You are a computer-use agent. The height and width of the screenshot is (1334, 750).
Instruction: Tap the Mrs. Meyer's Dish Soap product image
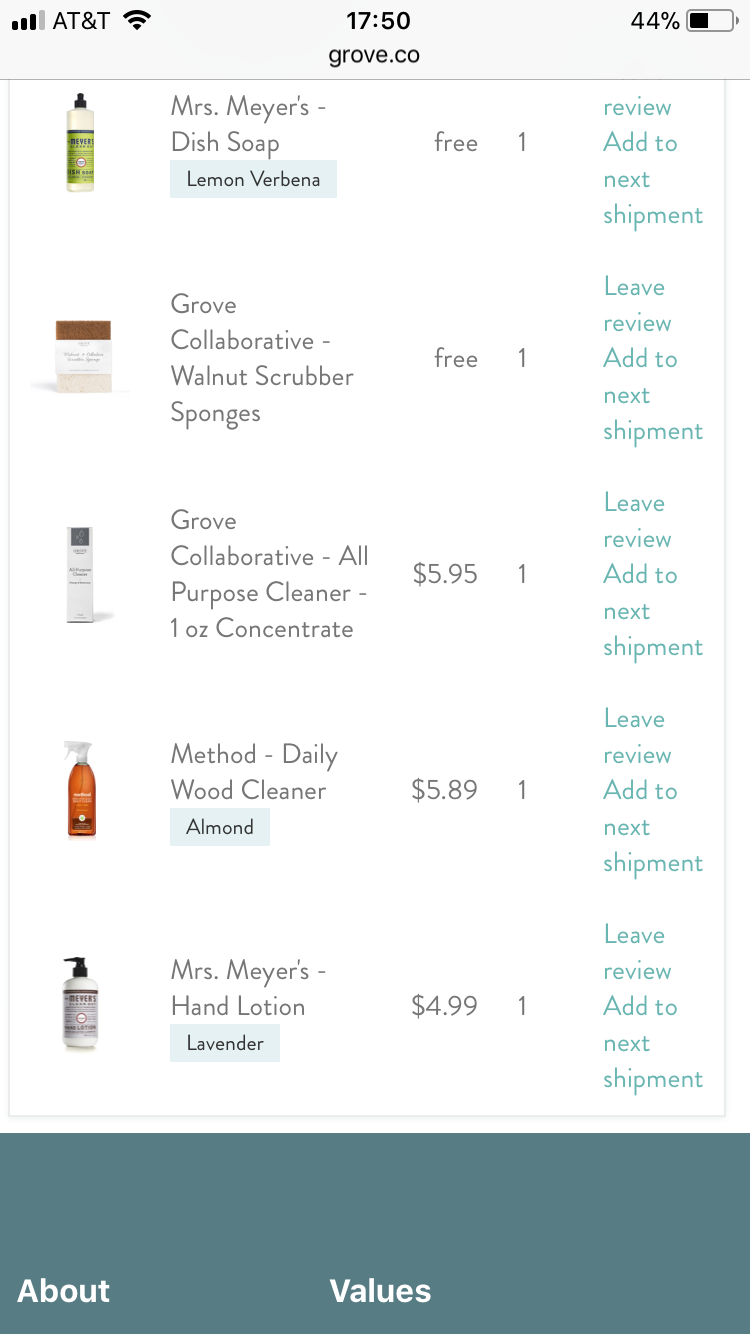[x=80, y=143]
